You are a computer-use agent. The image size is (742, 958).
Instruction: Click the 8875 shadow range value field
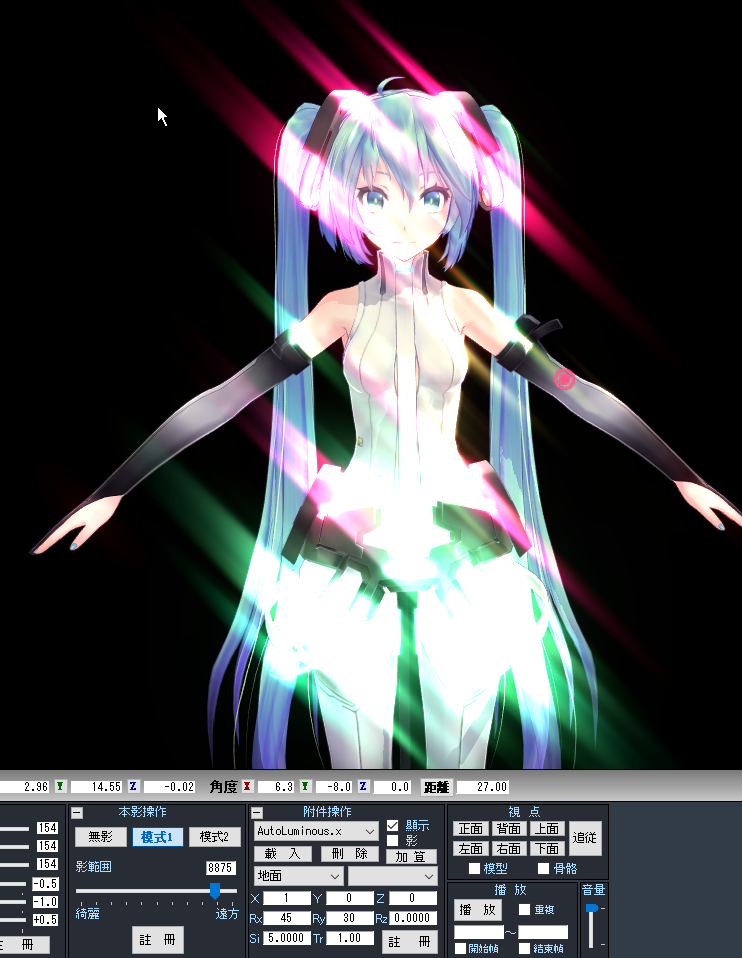[x=220, y=868]
